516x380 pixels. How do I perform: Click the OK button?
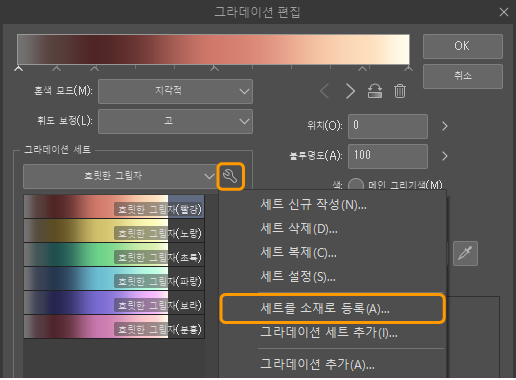463,46
